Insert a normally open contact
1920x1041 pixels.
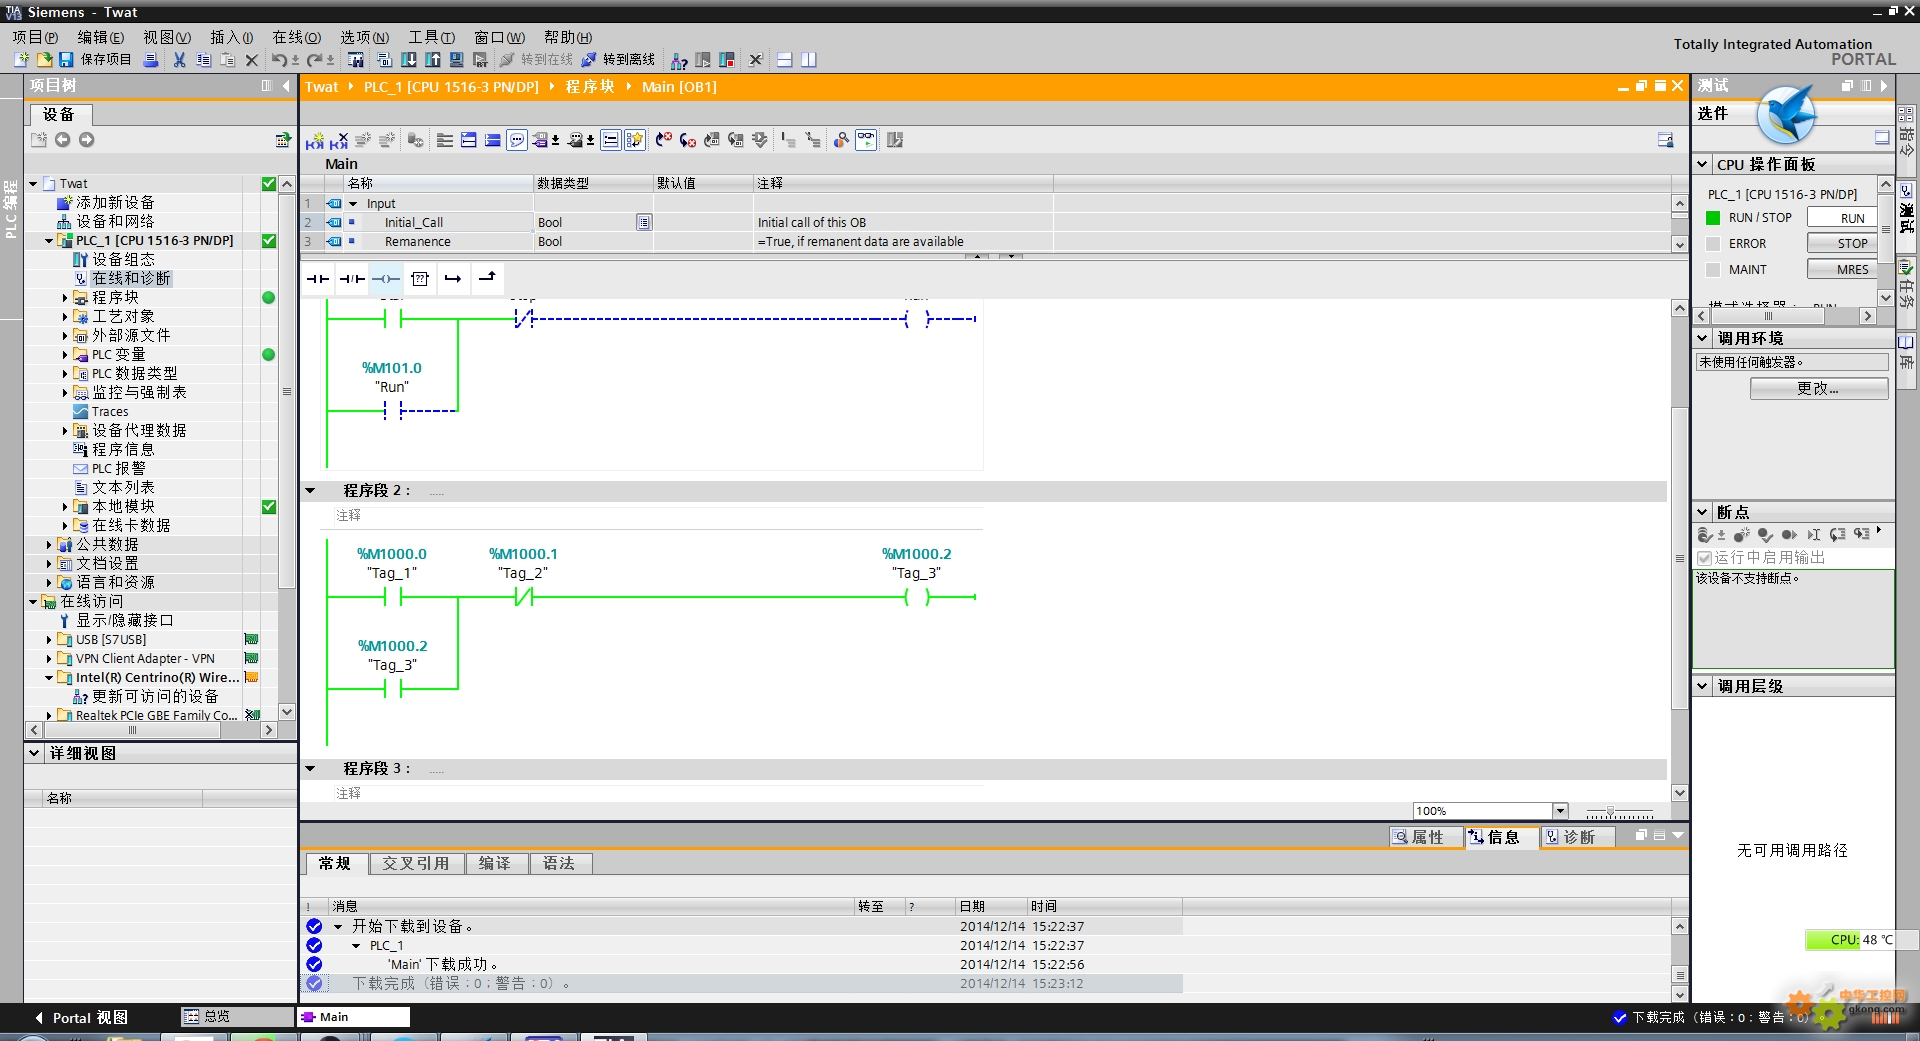tap(318, 279)
